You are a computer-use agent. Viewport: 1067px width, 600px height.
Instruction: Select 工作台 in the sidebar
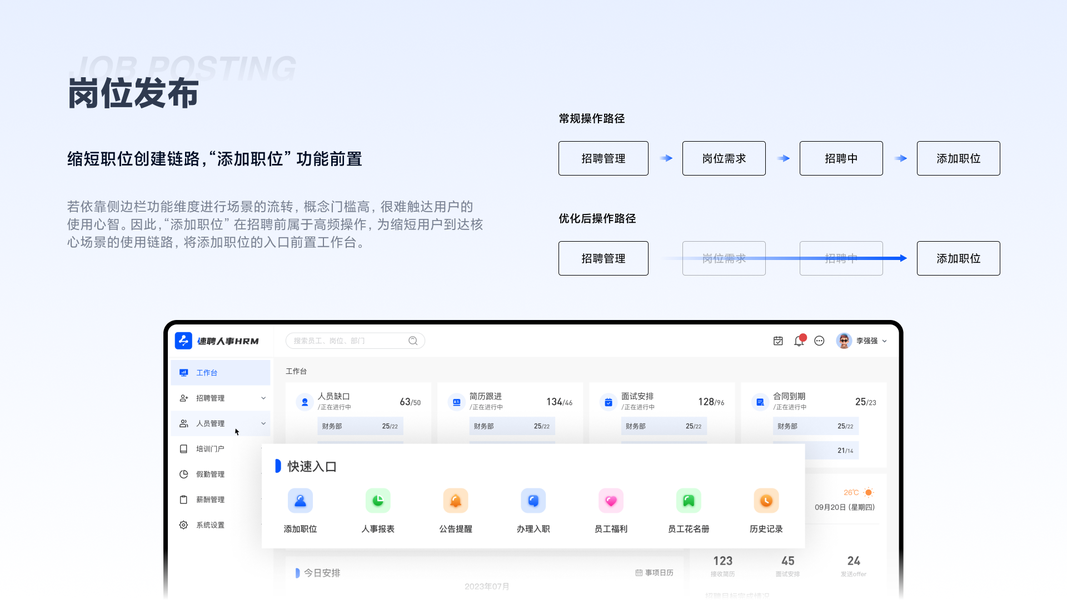click(x=220, y=373)
